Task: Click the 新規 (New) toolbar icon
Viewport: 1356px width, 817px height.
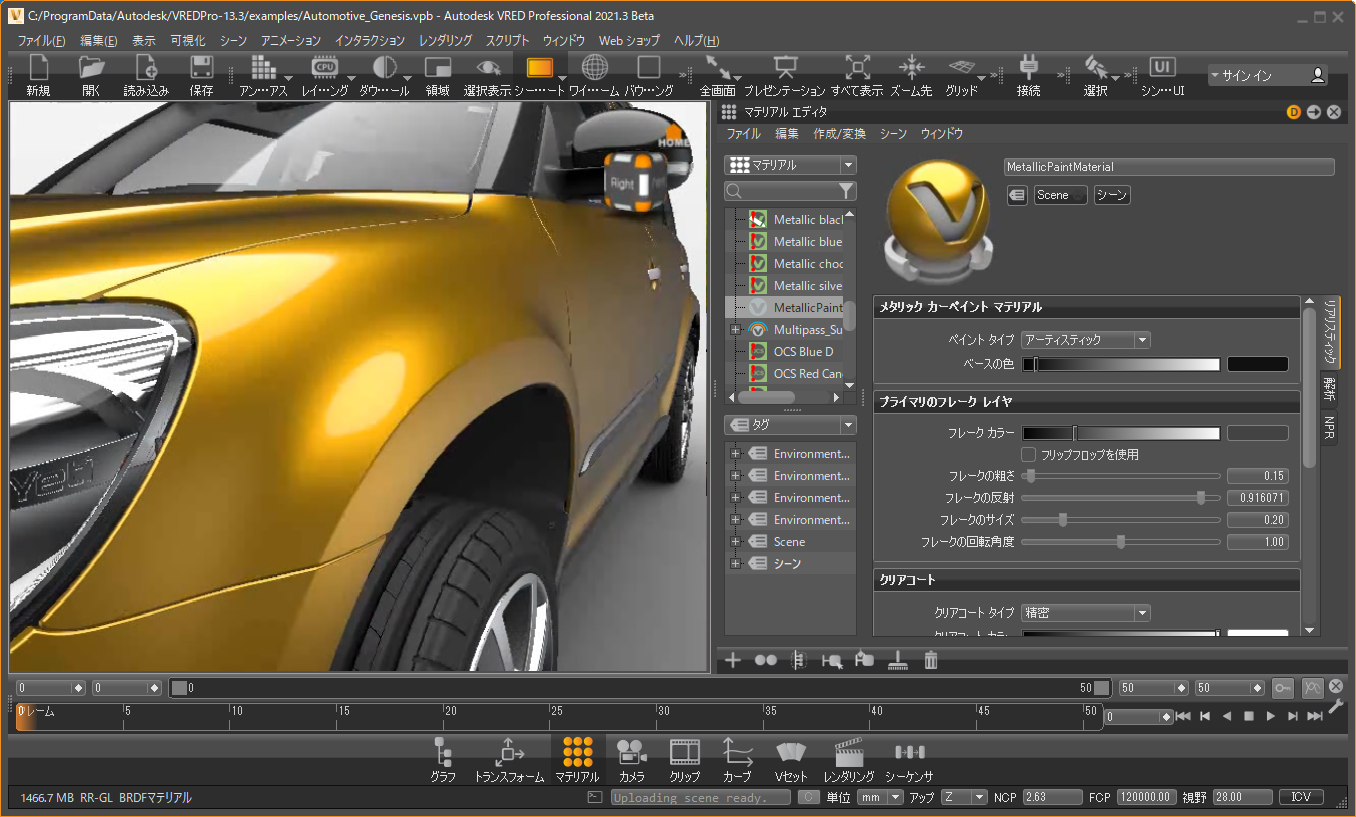Action: point(38,68)
